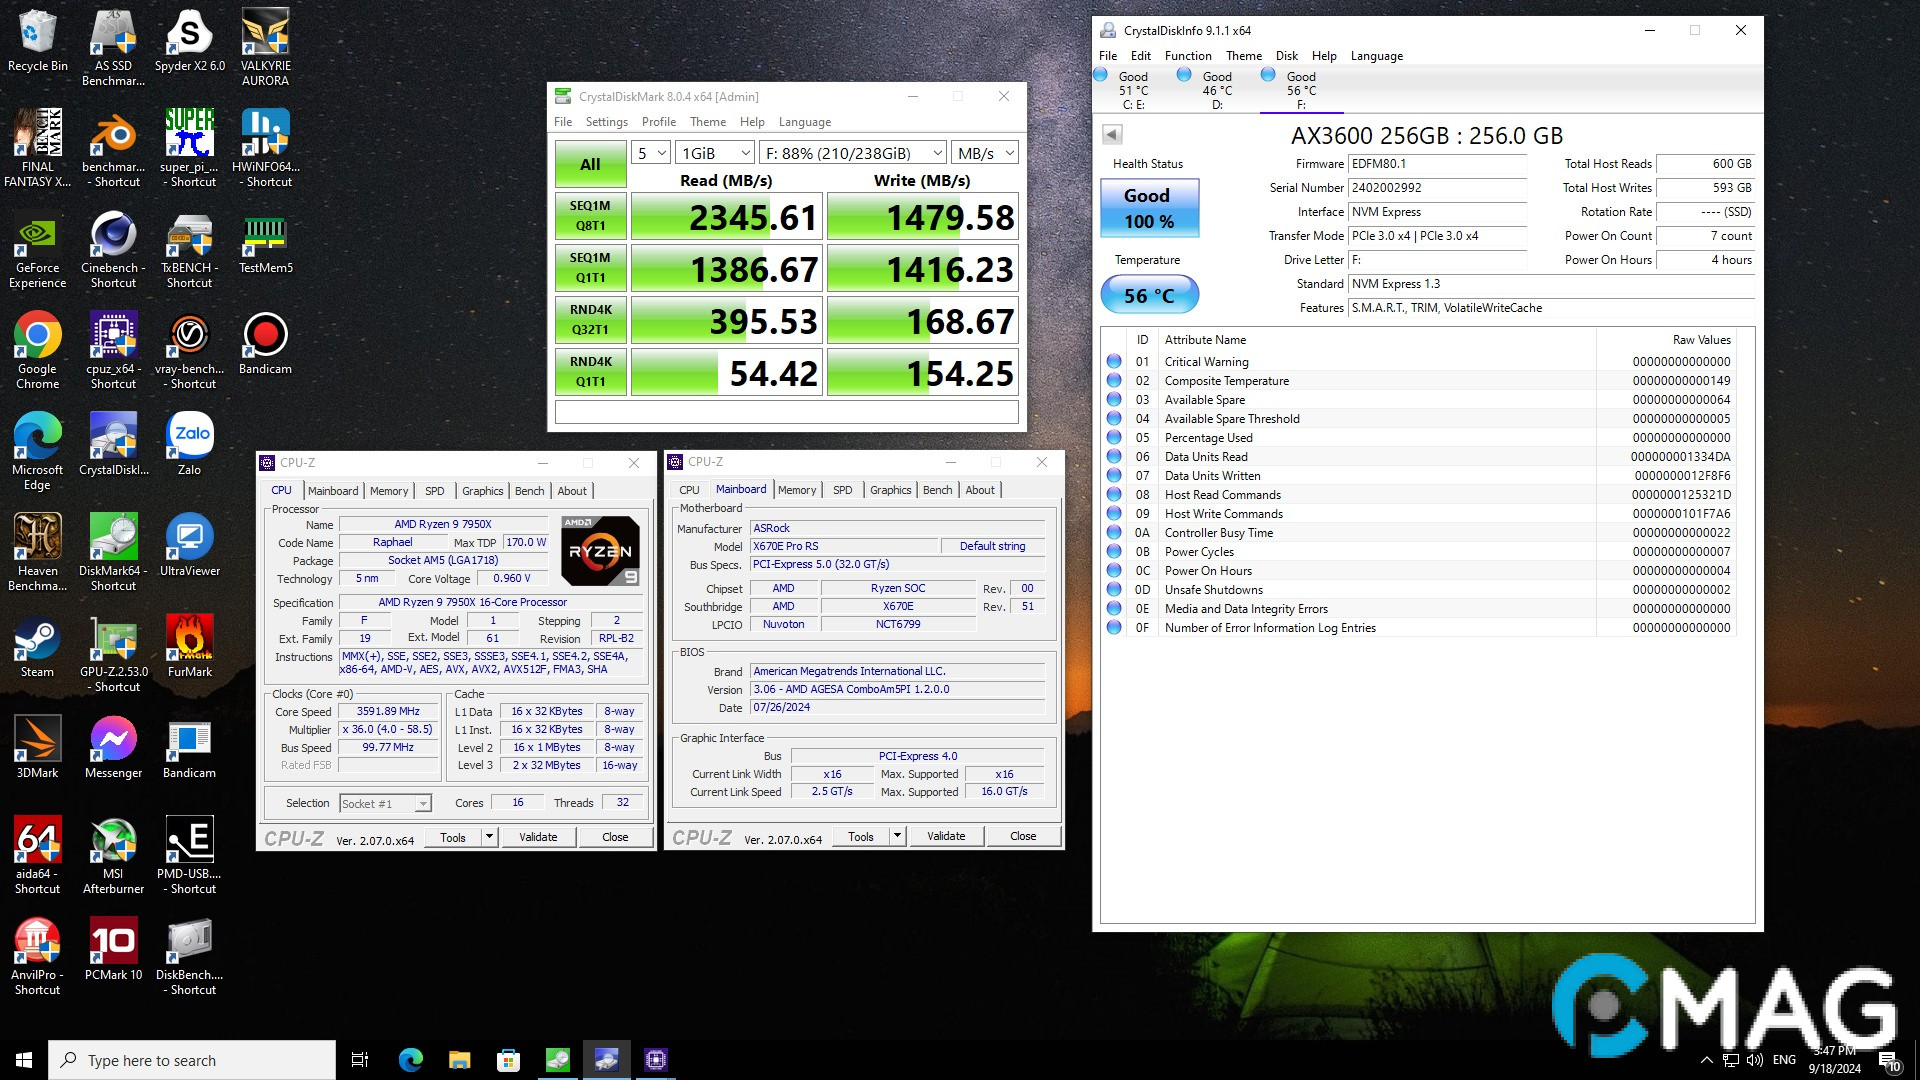The height and width of the screenshot is (1080, 1920).
Task: Open the test count dropdown showing 5
Action: point(651,153)
